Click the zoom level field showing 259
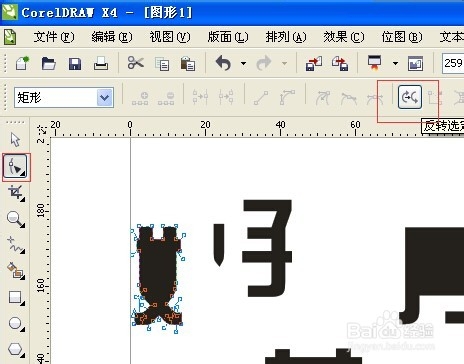The image size is (464, 364). 453,63
